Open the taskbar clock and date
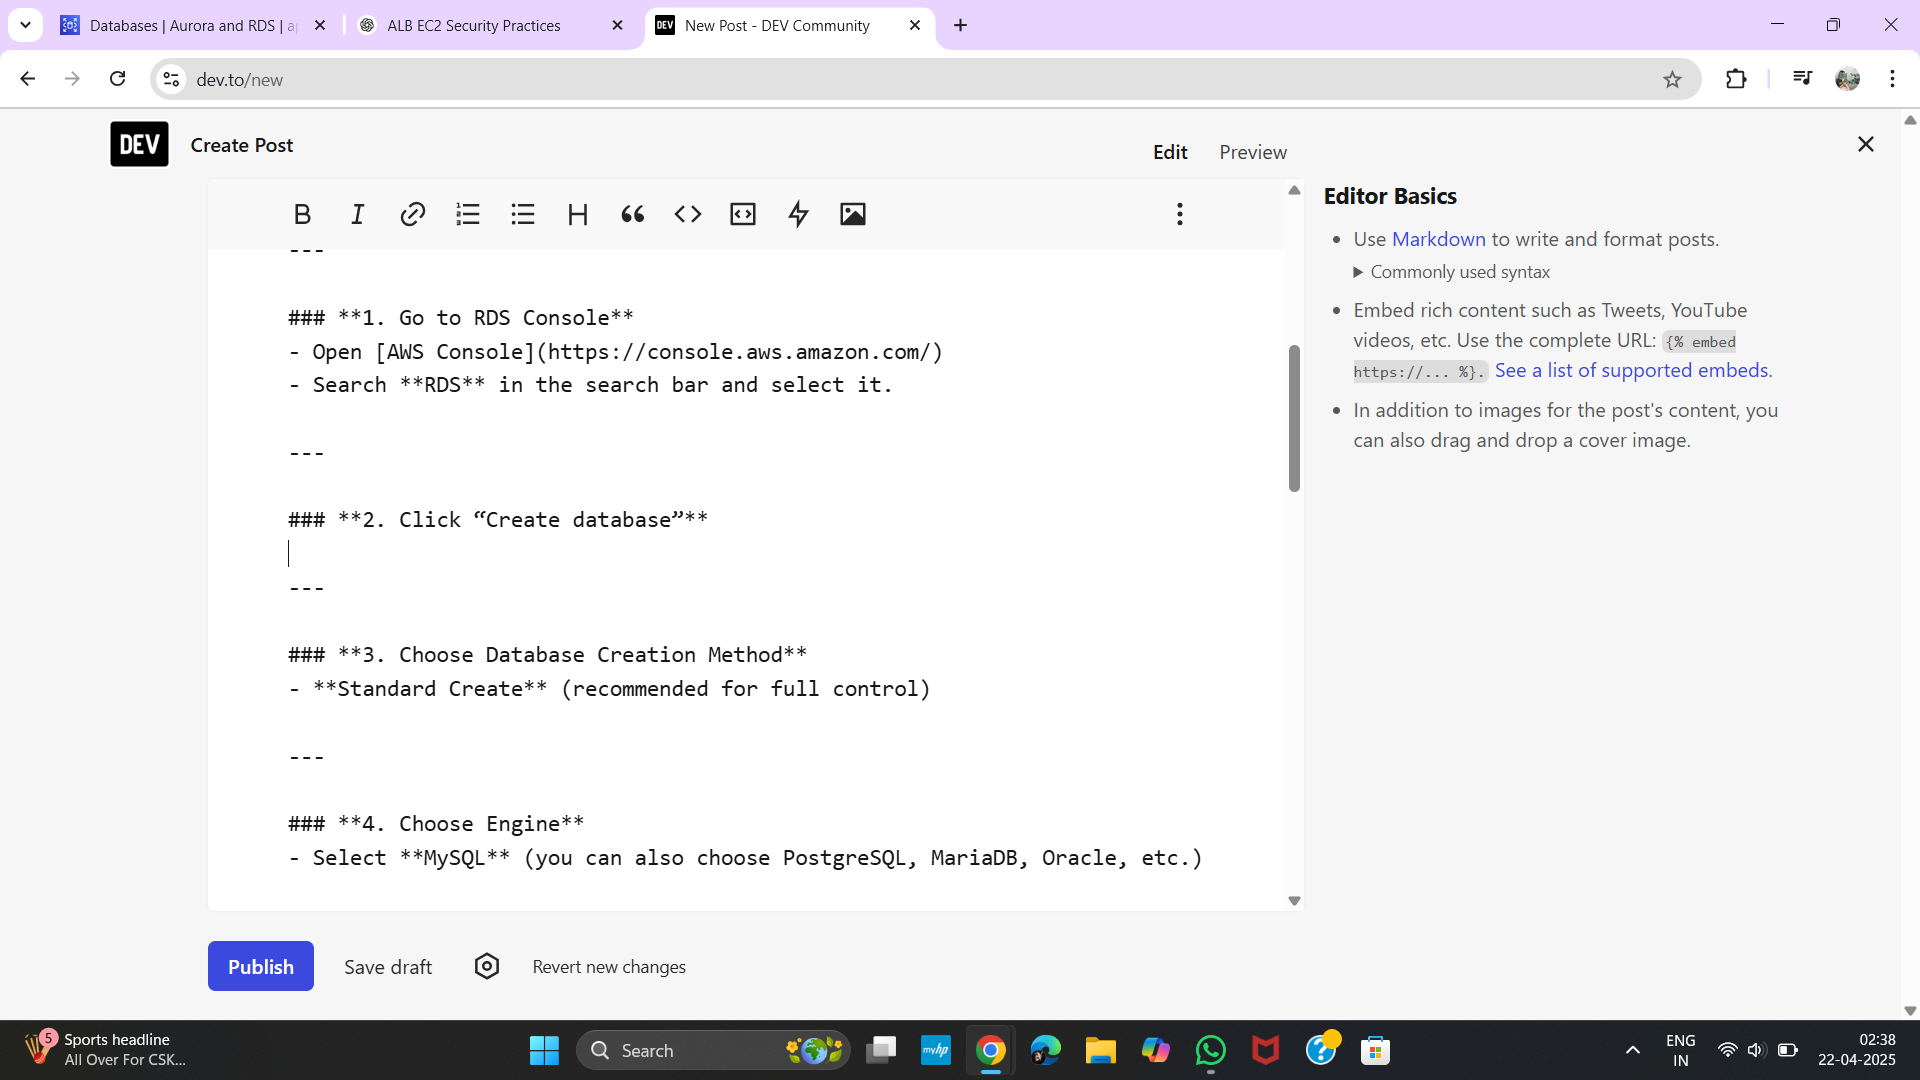1920x1080 pixels. [1857, 1050]
